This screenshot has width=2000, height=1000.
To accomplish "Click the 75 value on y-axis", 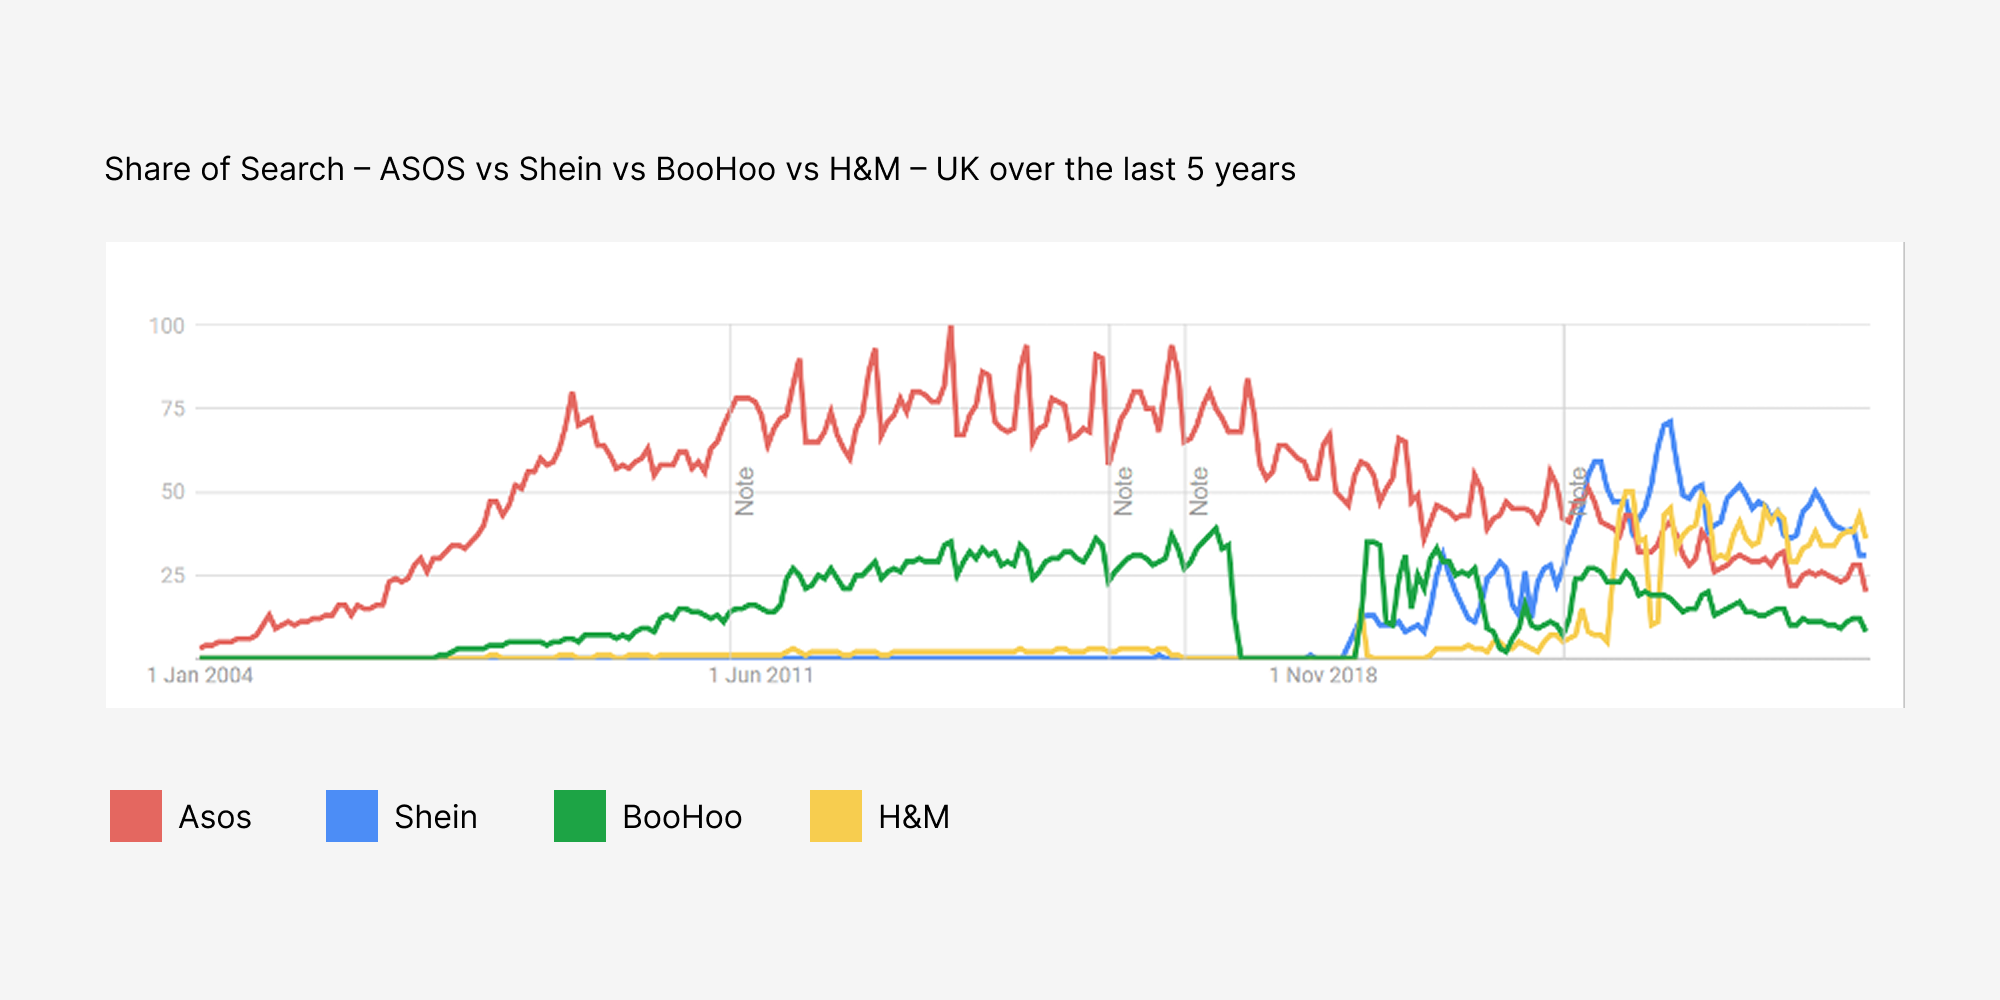I will [173, 409].
